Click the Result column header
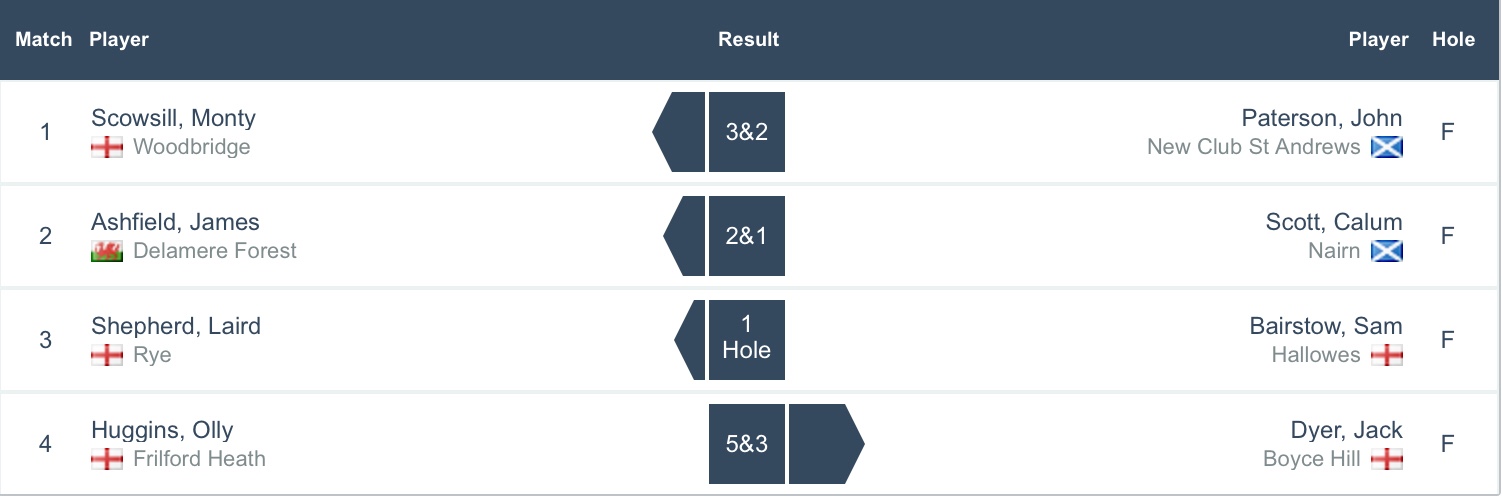This screenshot has height=500, width=1502. click(748, 40)
